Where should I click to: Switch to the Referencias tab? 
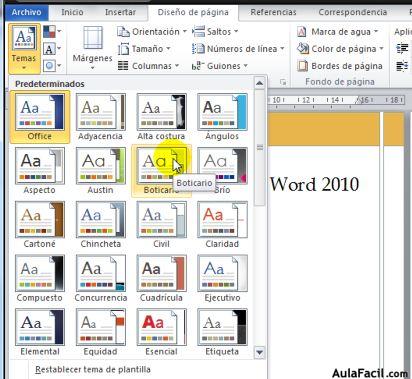[x=273, y=12]
